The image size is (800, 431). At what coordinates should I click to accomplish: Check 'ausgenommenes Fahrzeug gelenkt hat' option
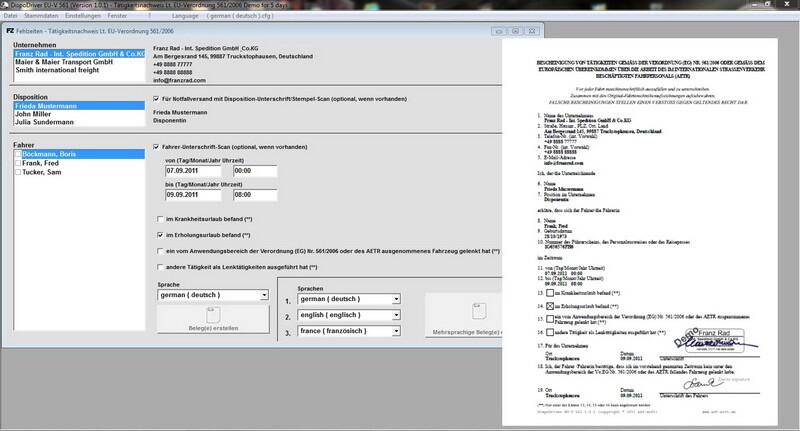click(160, 251)
